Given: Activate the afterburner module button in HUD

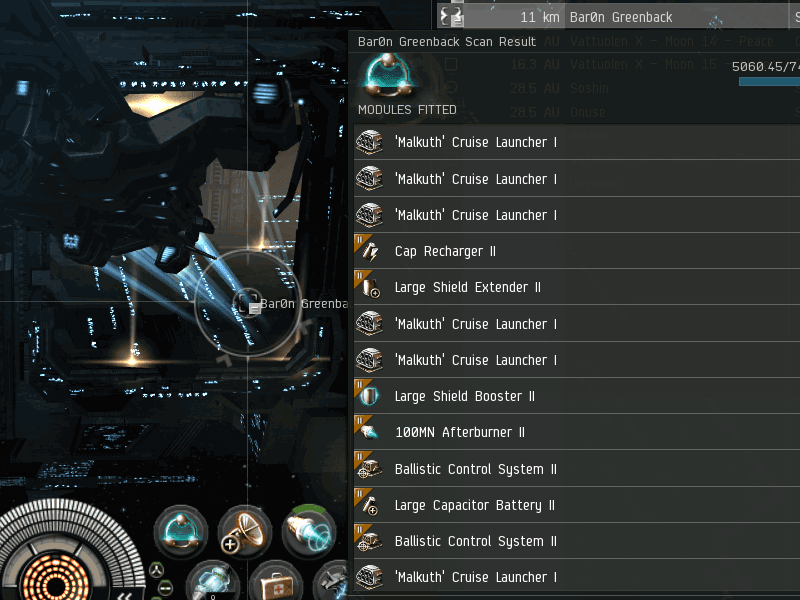Looking at the screenshot, I should point(309,531).
